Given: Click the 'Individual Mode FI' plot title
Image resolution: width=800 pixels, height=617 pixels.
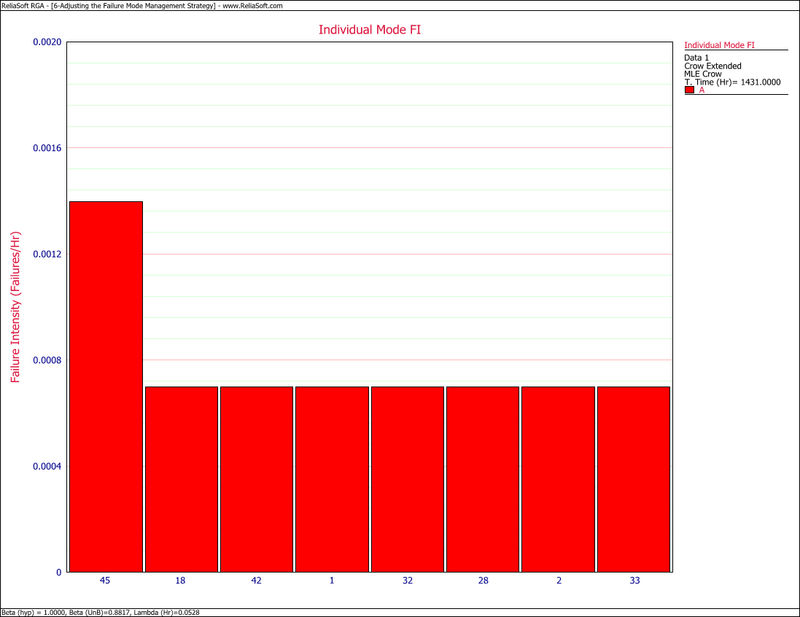Looking at the screenshot, I should (369, 30).
